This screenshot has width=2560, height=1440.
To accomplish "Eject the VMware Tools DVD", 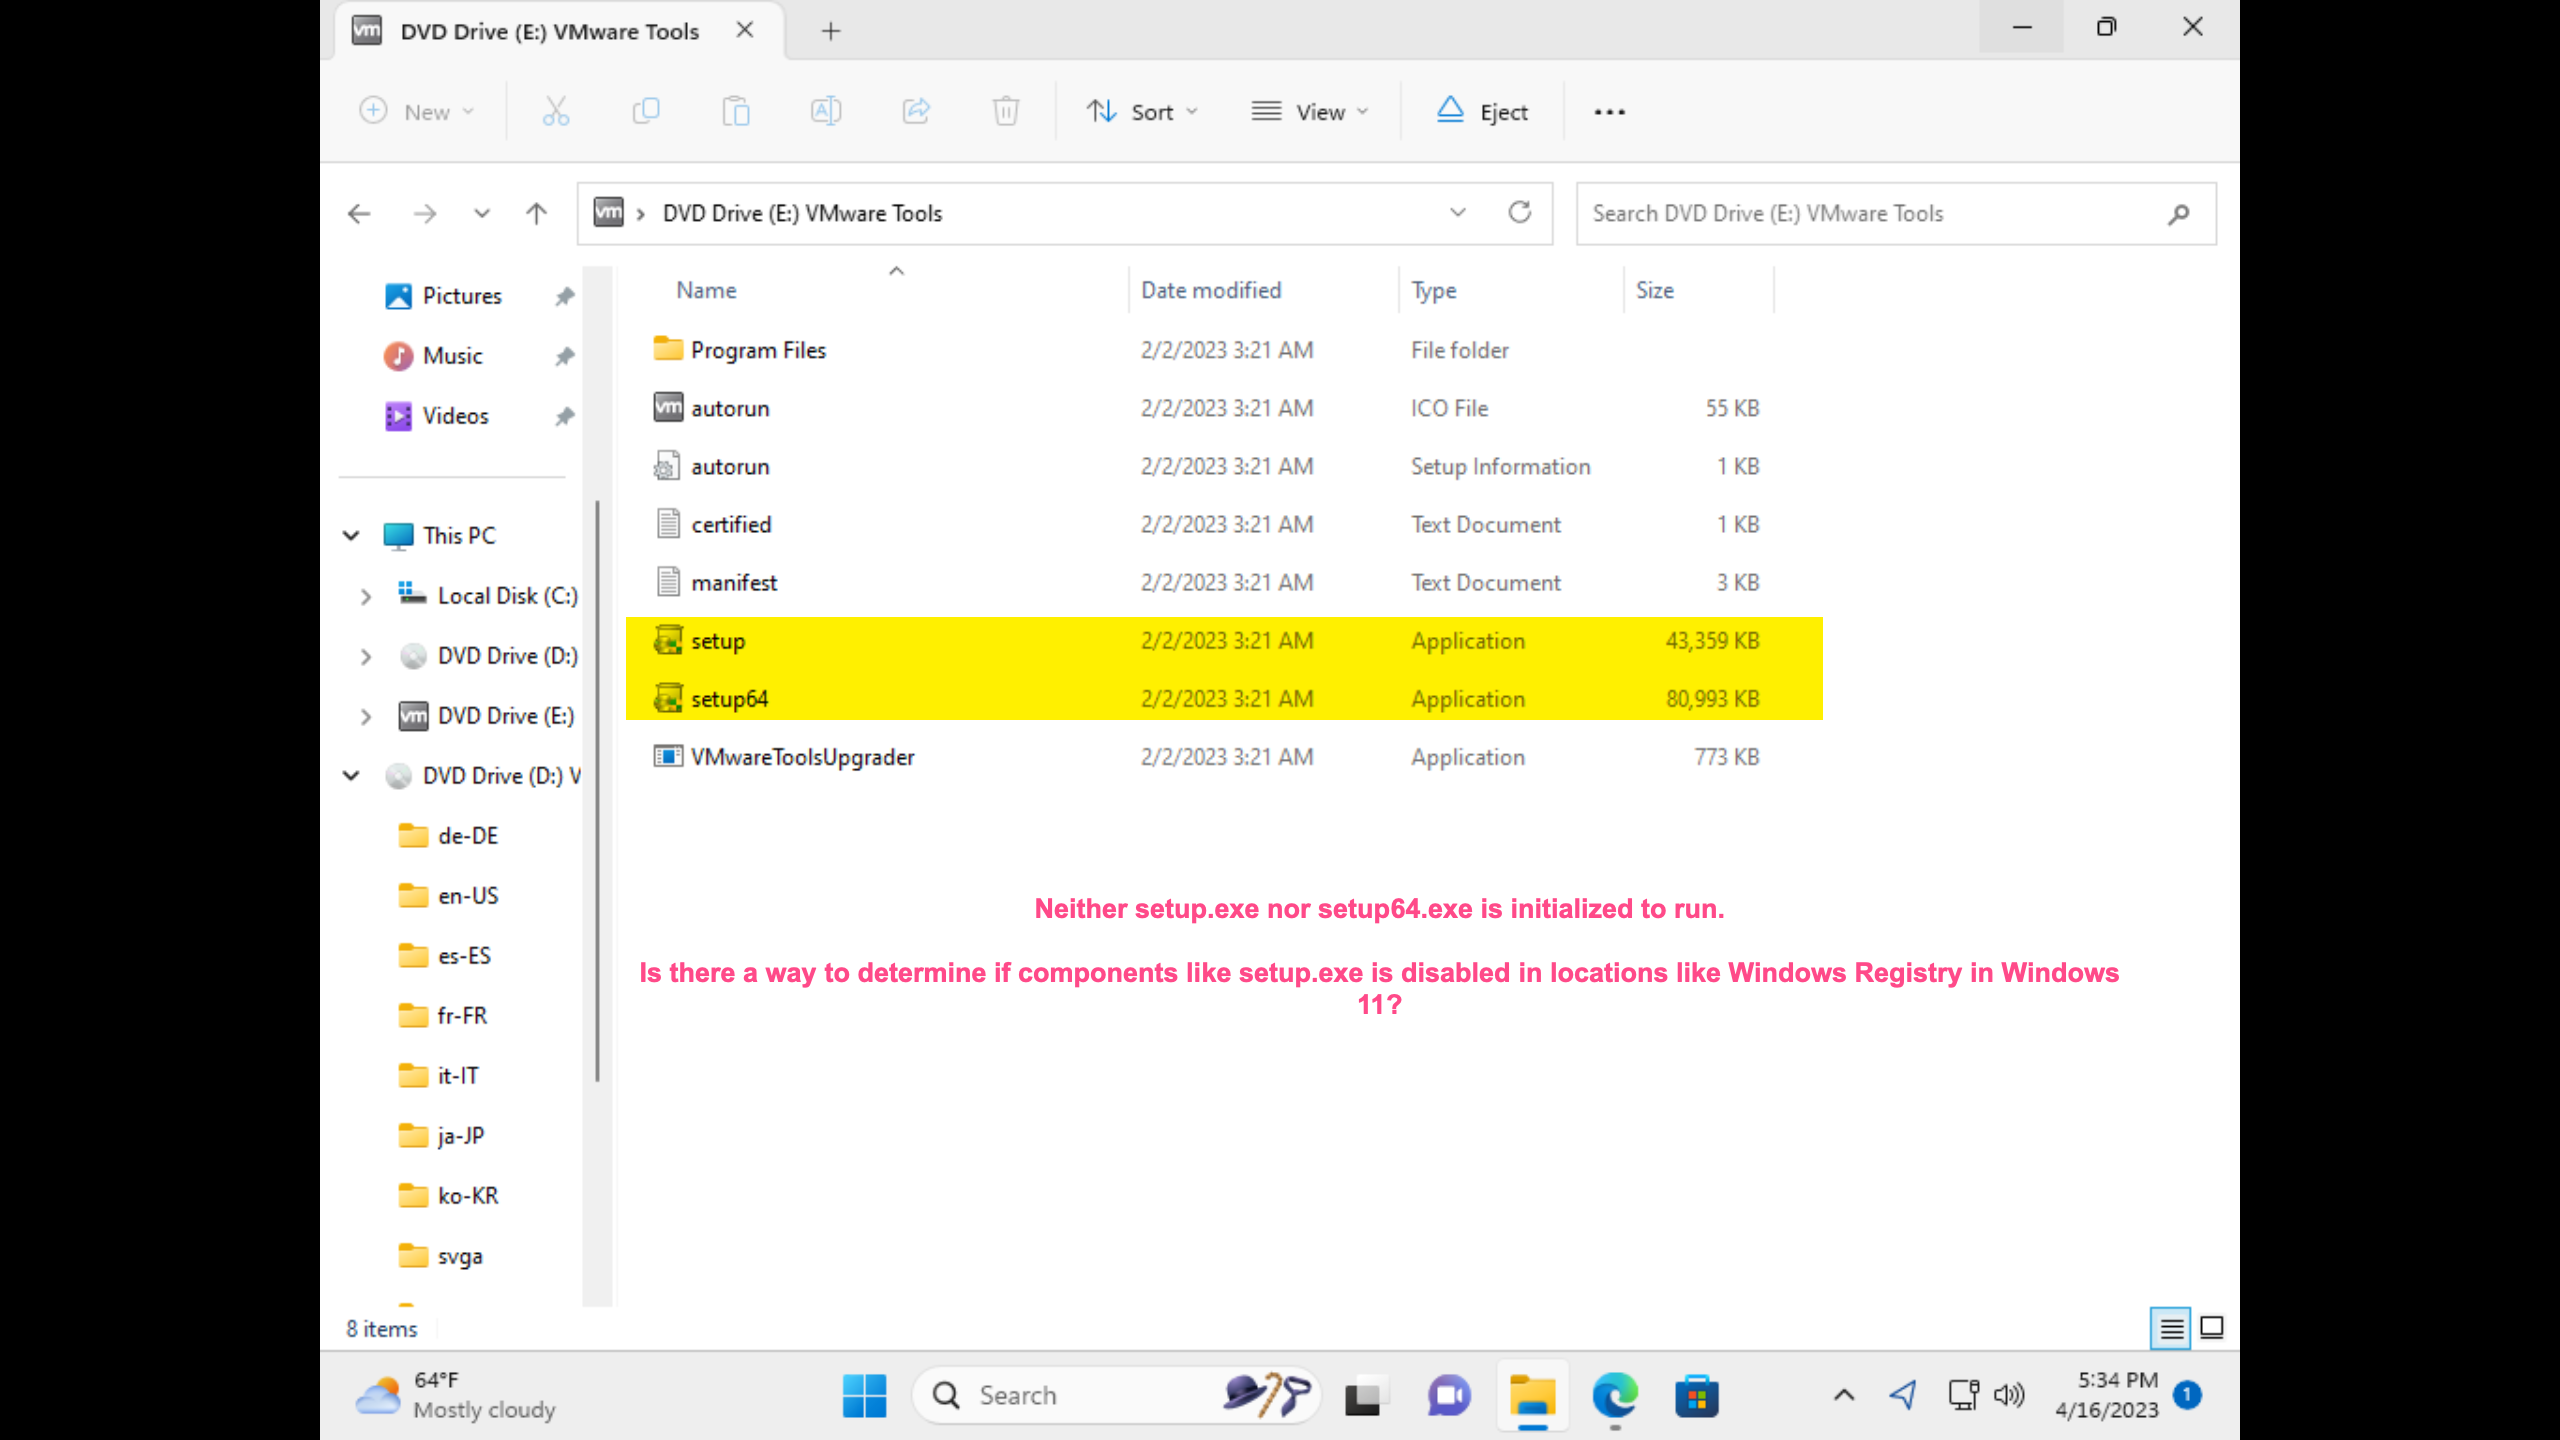I will tap(1483, 111).
